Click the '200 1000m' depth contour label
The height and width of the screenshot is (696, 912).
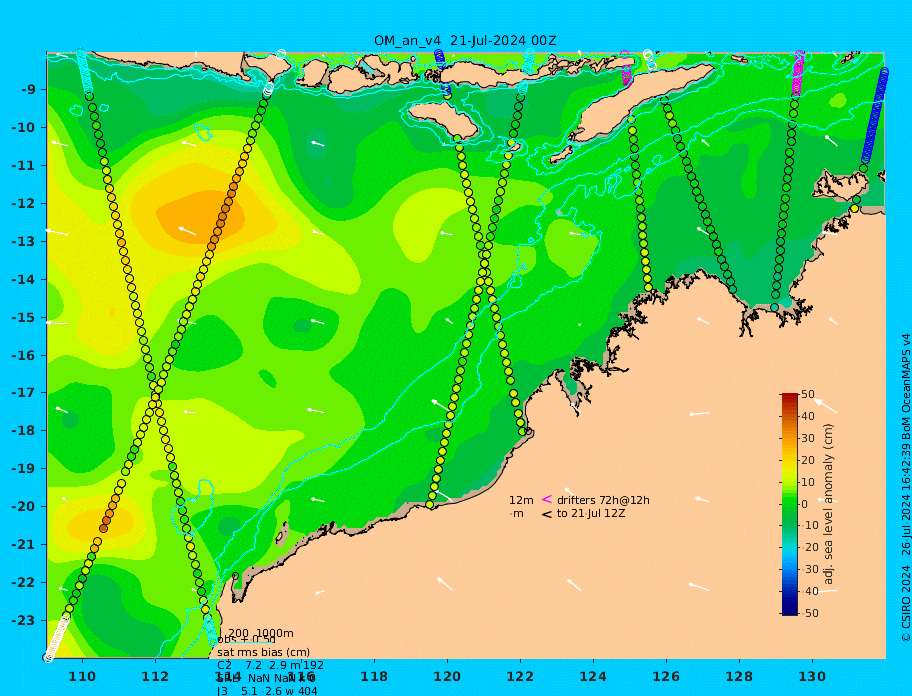(x=261, y=633)
